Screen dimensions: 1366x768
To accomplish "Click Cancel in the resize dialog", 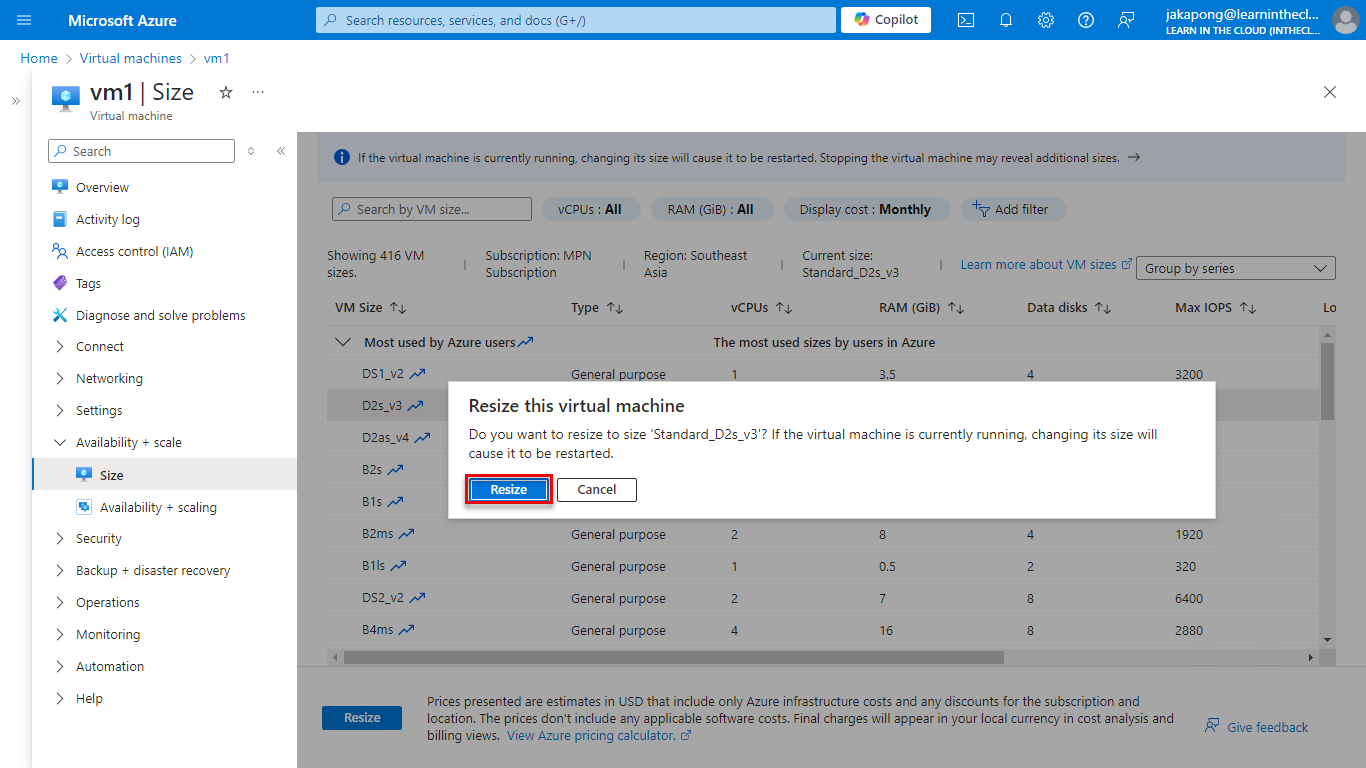I will (596, 489).
